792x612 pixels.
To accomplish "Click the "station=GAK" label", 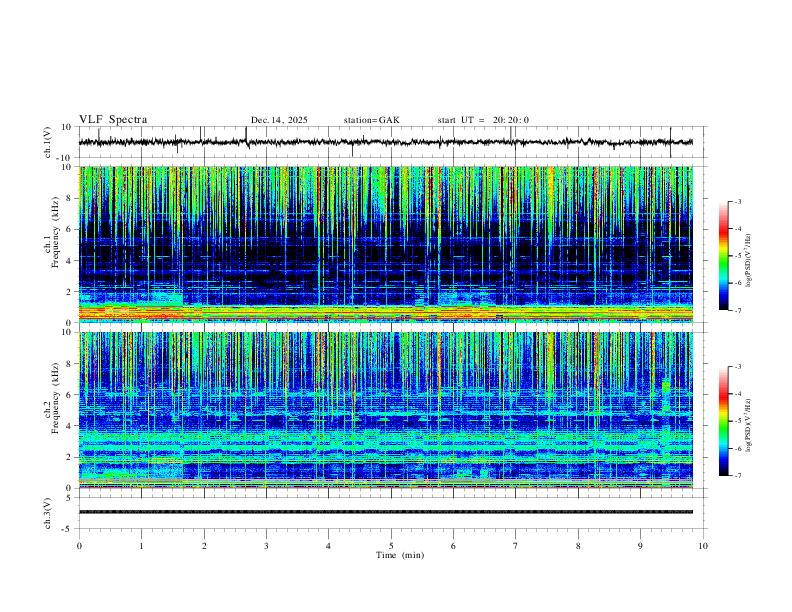I will point(371,120).
